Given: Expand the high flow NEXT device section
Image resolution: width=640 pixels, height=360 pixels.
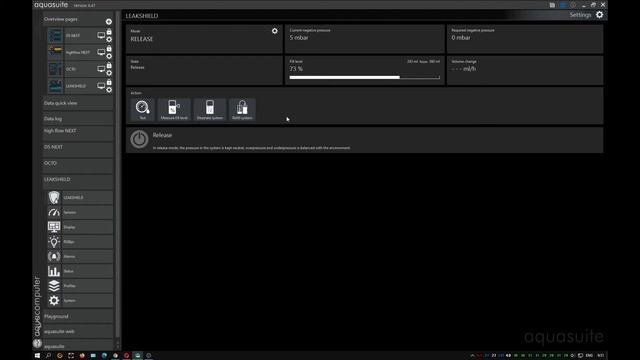Looking at the screenshot, I should [78, 133].
